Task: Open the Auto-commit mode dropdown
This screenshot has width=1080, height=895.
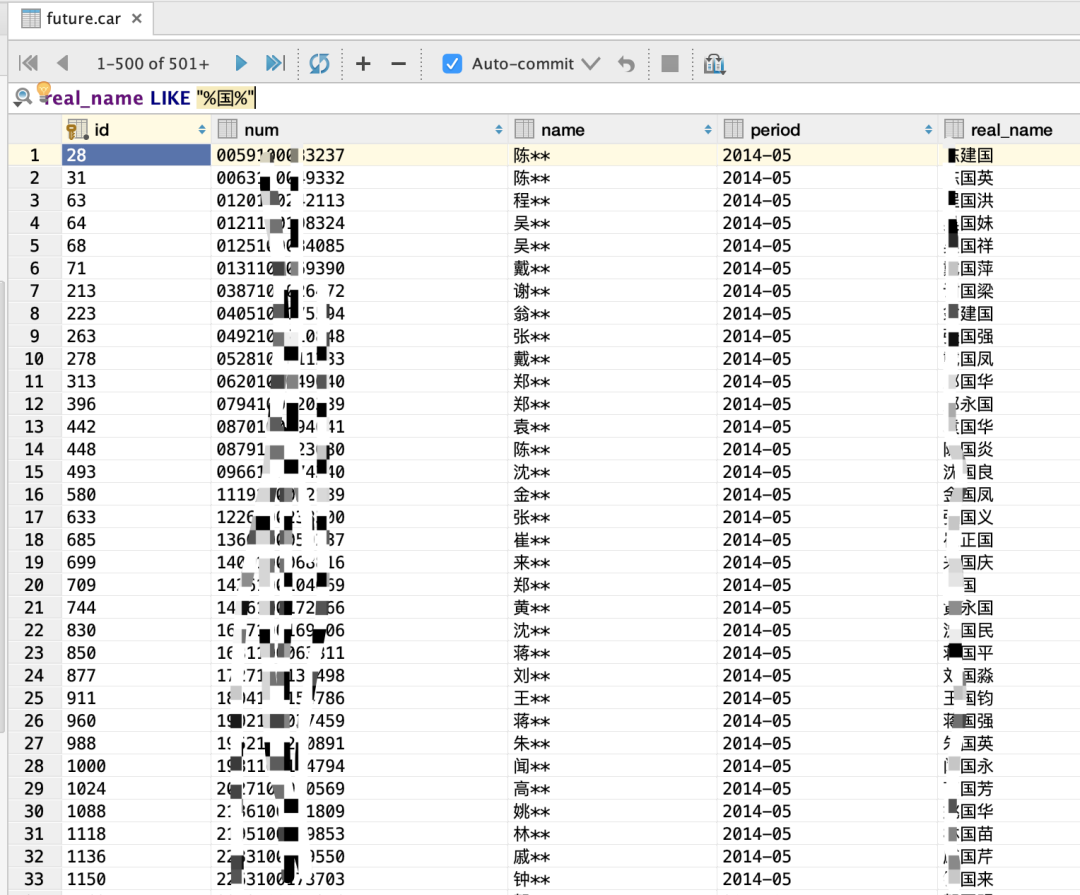Action: click(x=591, y=64)
